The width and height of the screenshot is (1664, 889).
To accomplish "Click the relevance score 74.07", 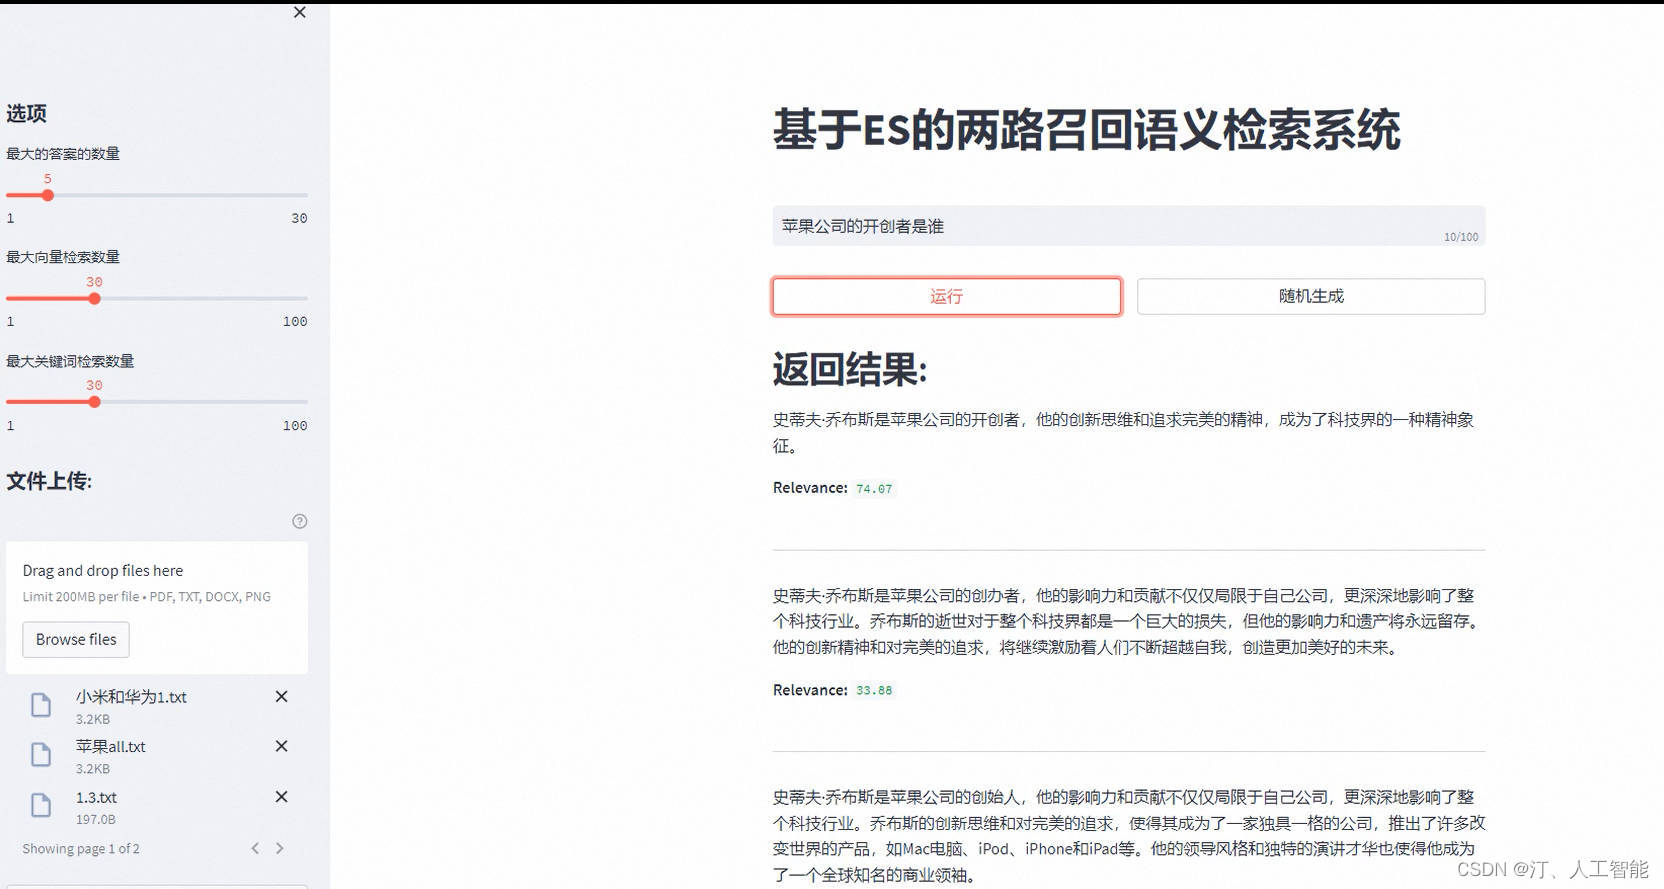I will point(874,489).
